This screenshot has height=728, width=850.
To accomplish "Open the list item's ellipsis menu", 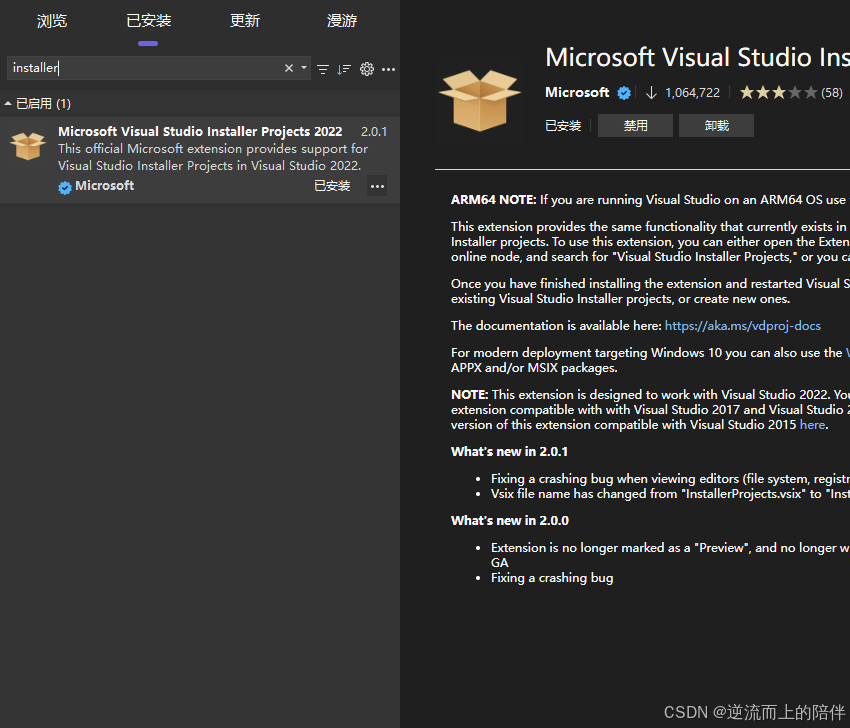I will (x=377, y=186).
